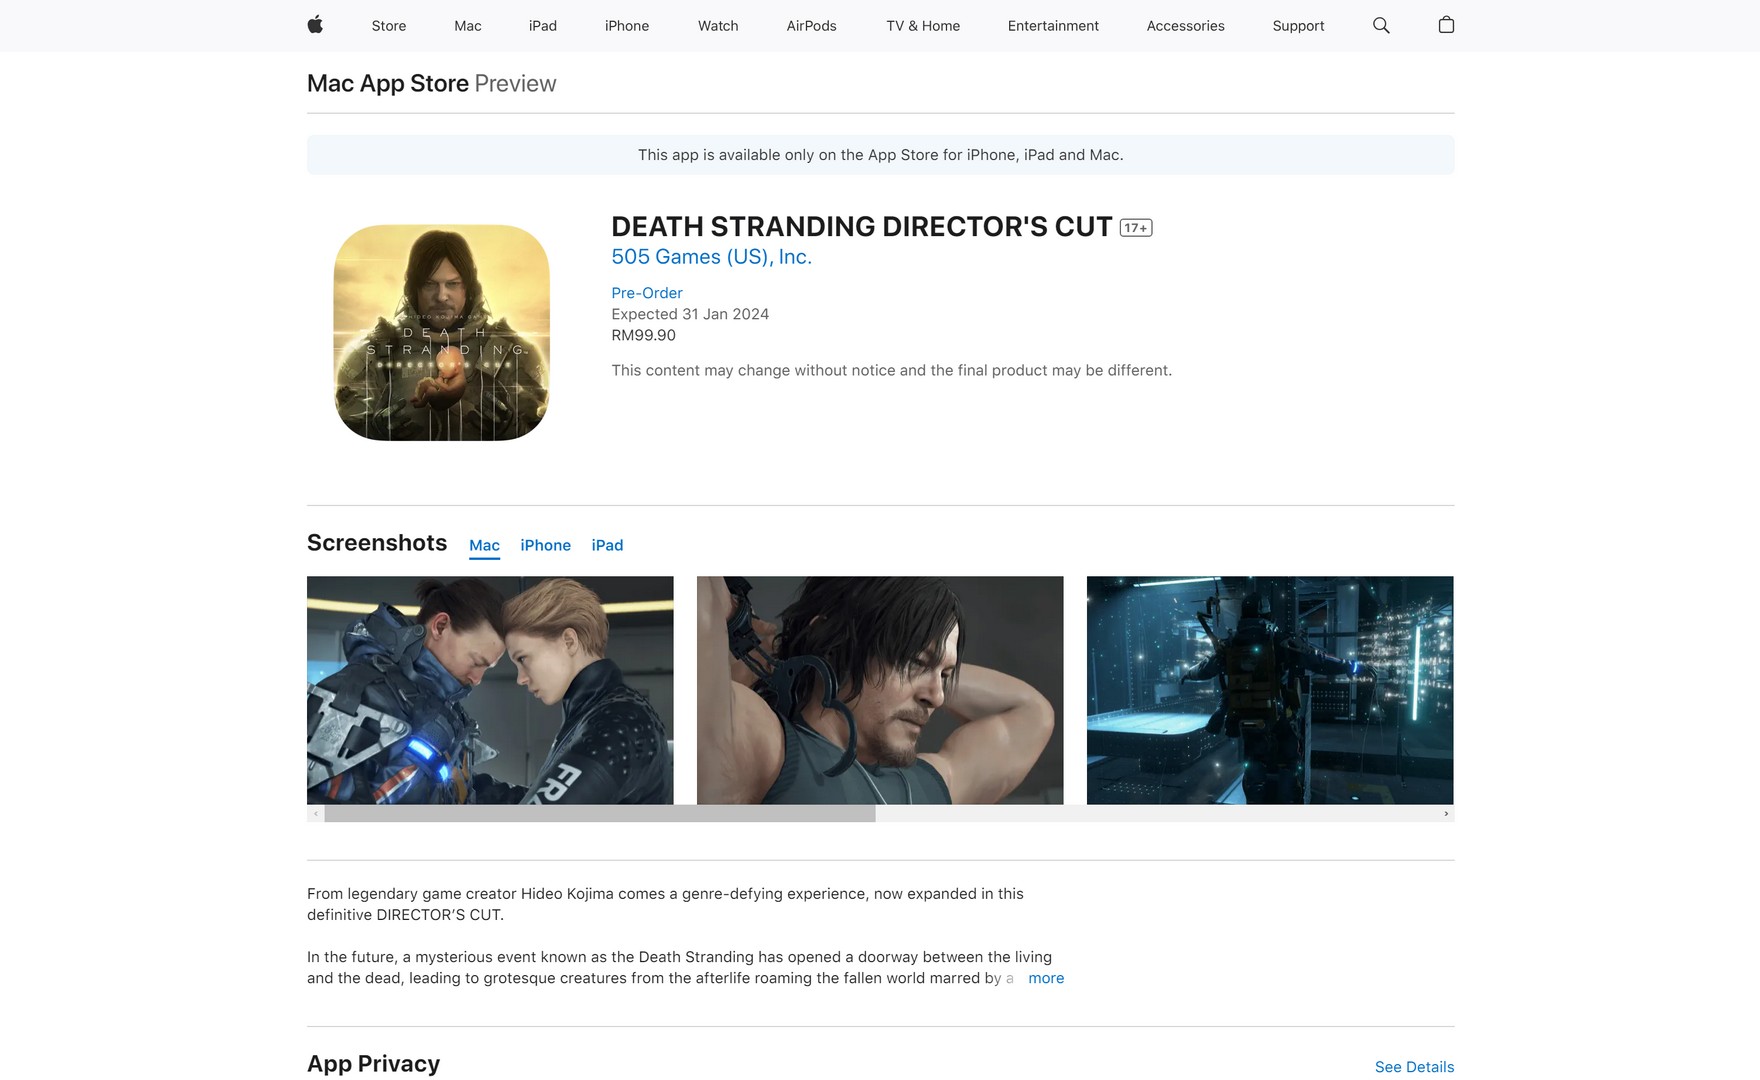1760x1080 pixels.
Task: Open the iPhone nav menu
Action: (x=627, y=26)
